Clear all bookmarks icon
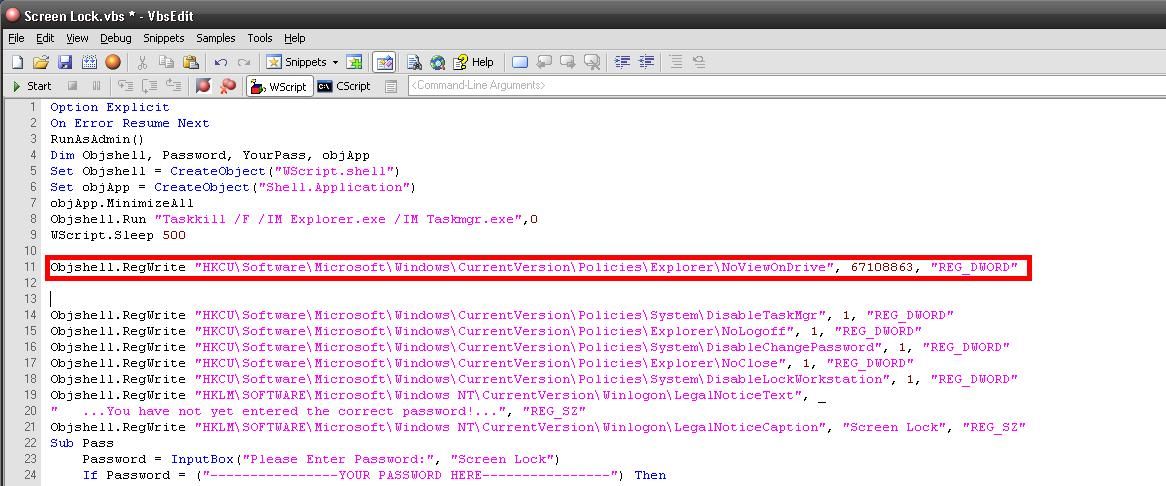The height and width of the screenshot is (486, 1166). (x=593, y=62)
